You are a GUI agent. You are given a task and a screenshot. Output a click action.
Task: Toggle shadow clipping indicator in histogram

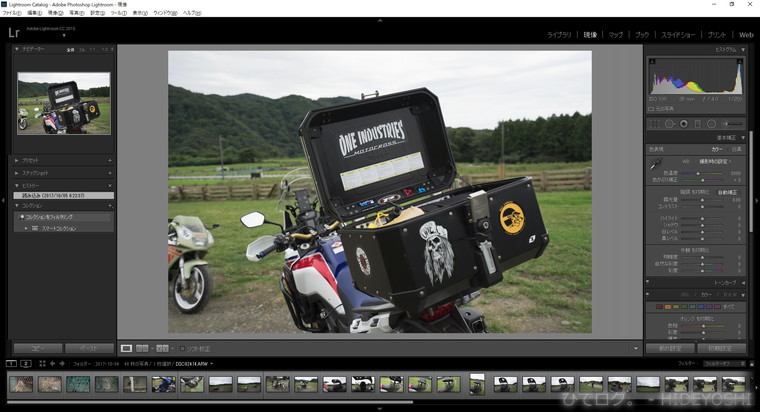652,62
